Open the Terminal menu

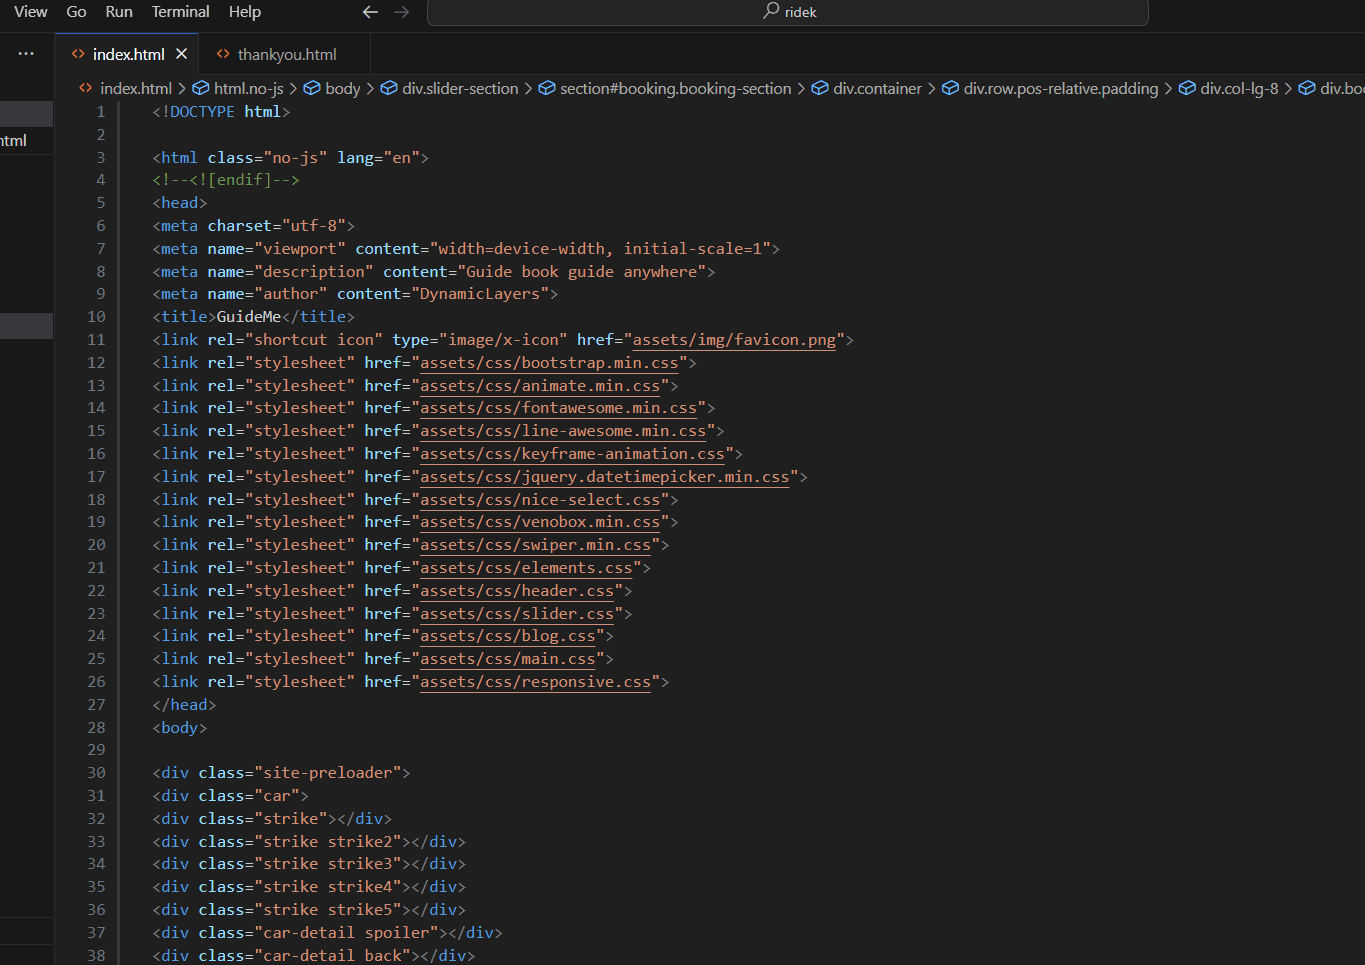click(x=180, y=12)
